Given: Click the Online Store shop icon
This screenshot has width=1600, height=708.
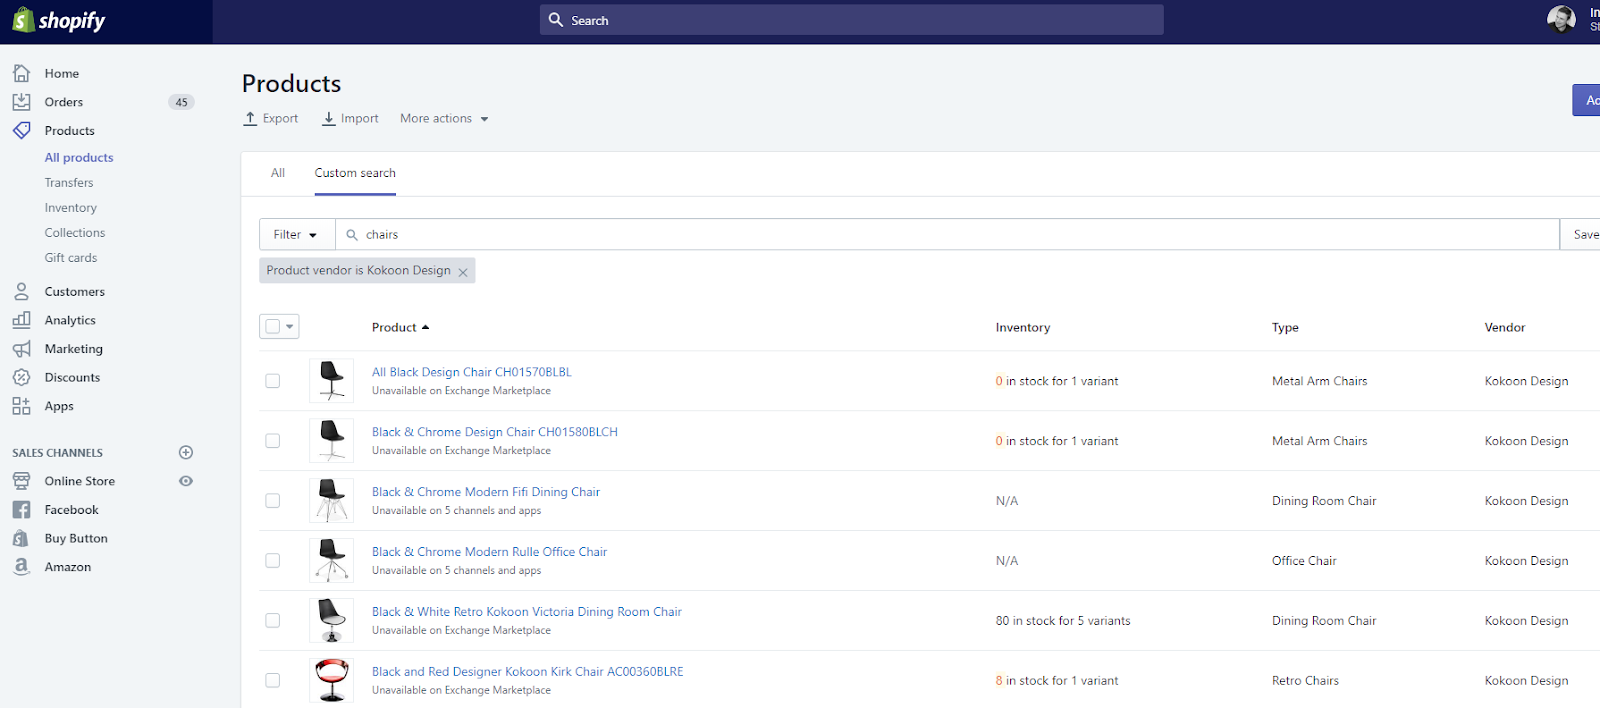Looking at the screenshot, I should tap(21, 481).
